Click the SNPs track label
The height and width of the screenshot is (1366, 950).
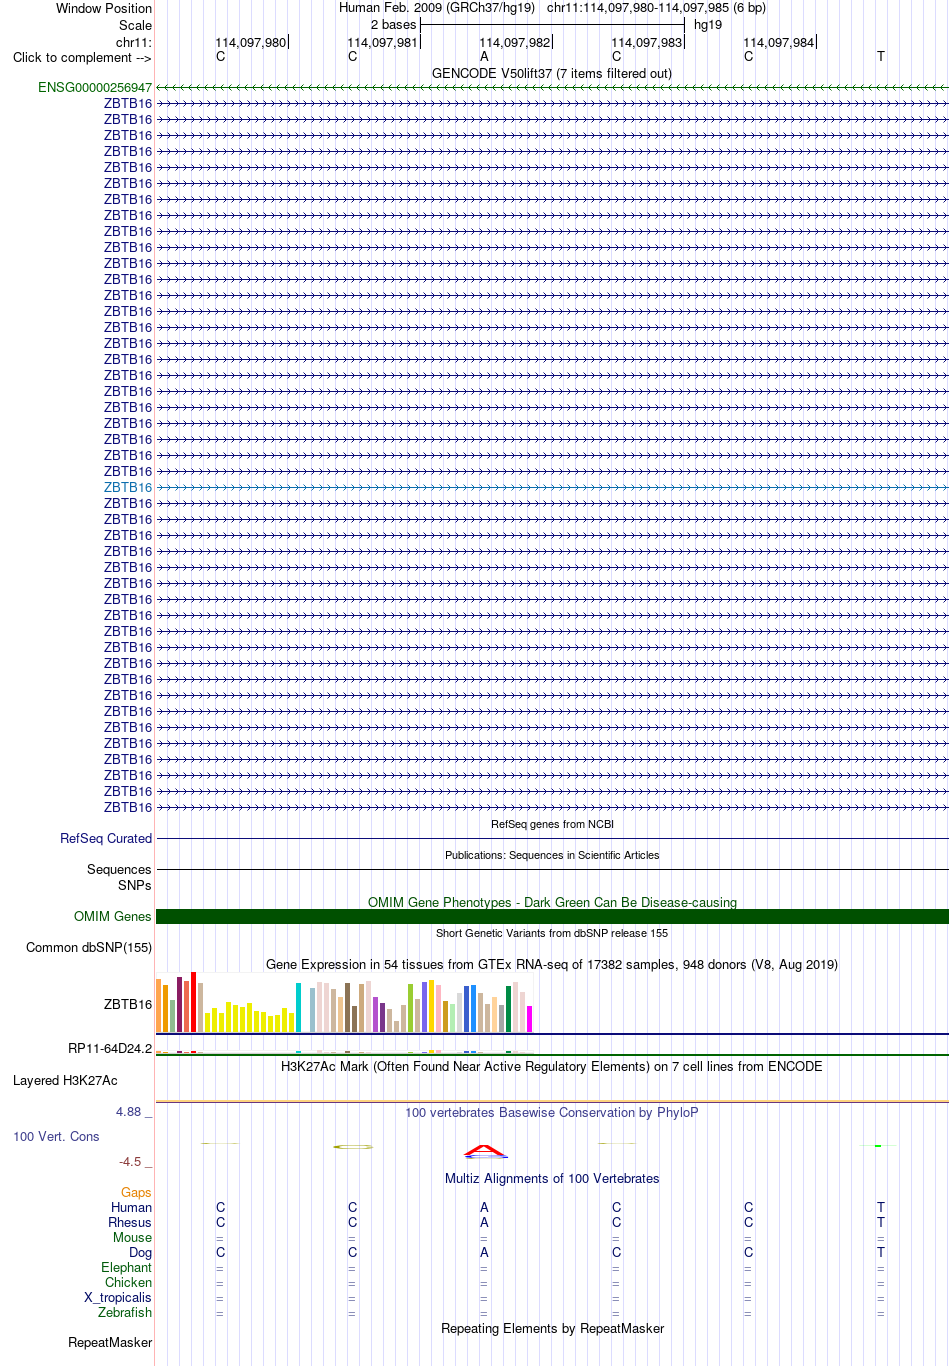click(135, 886)
